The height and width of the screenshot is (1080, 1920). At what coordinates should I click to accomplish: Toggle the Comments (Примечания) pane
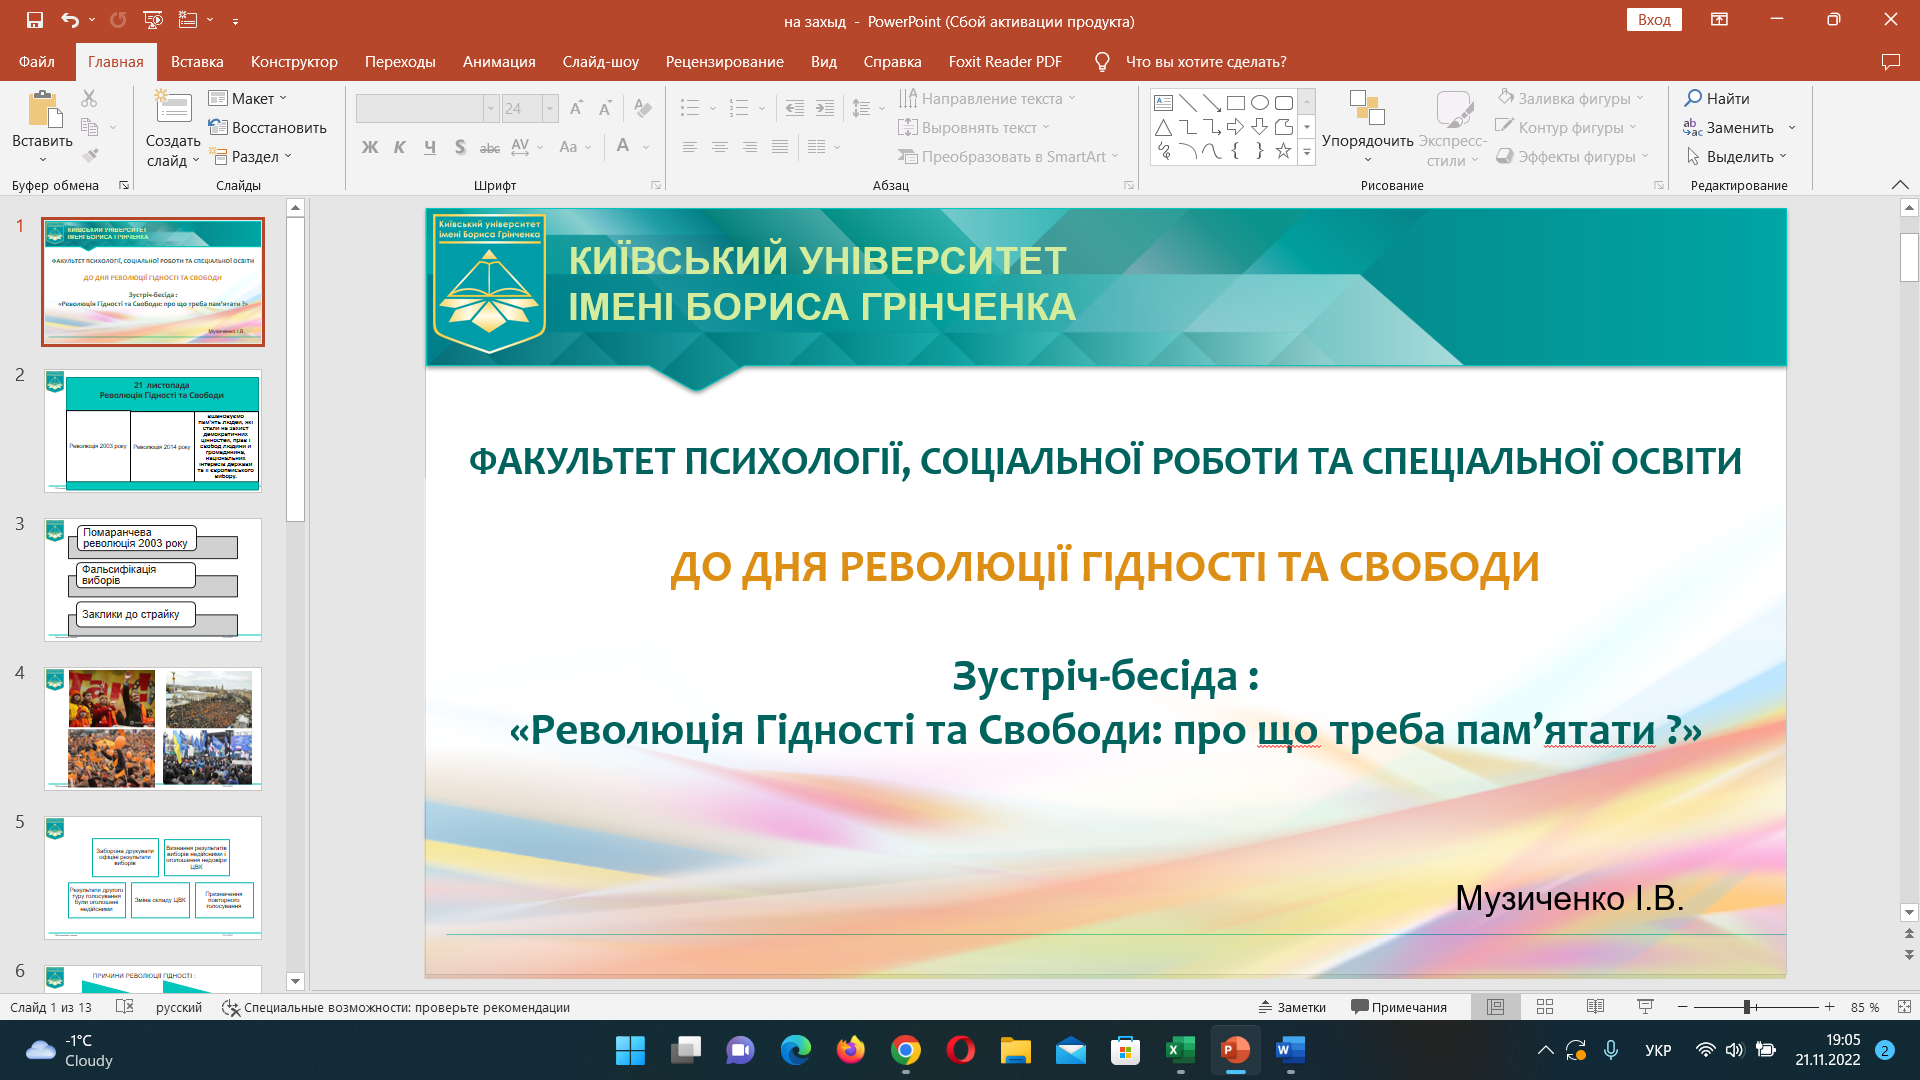tap(1398, 1007)
